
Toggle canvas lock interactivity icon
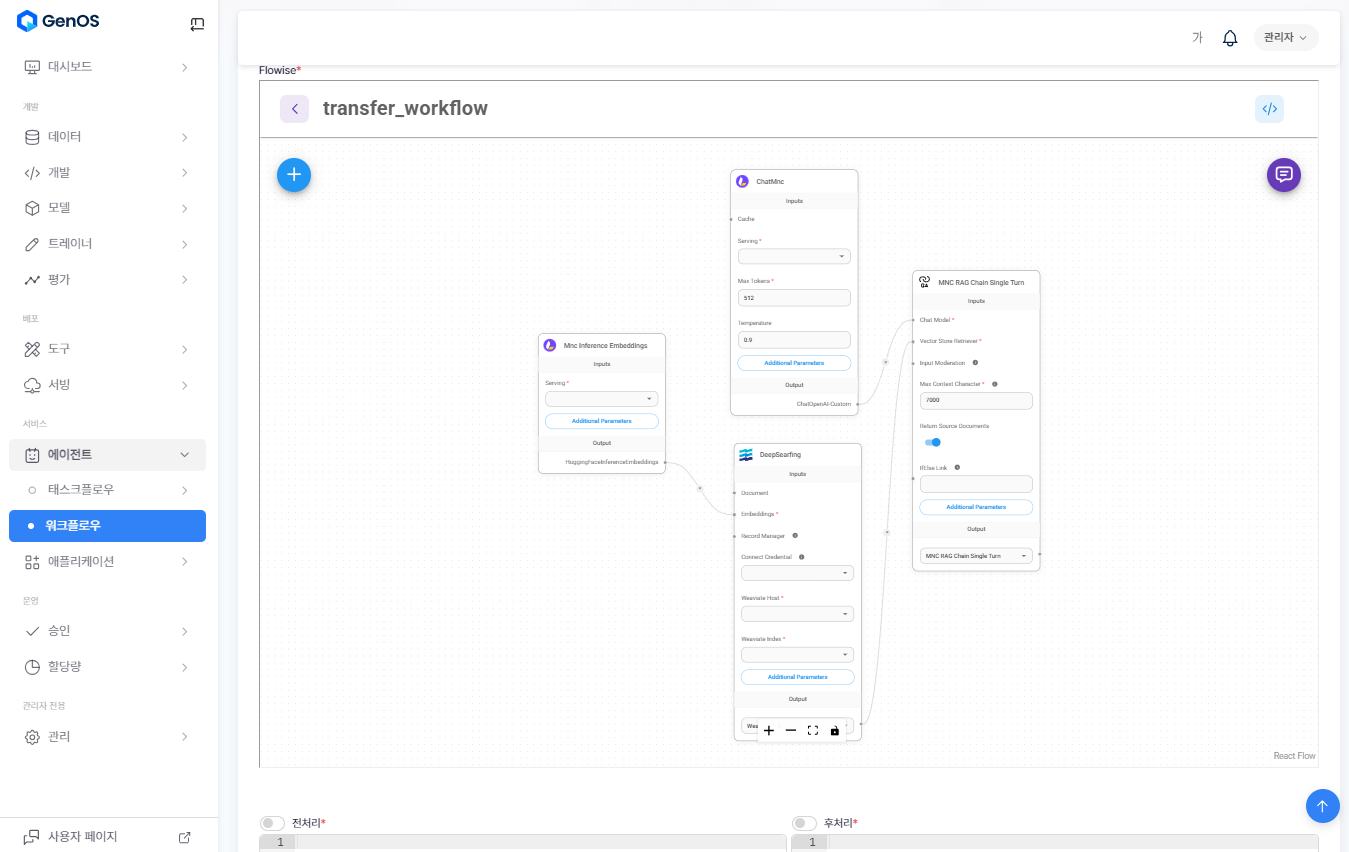[835, 731]
